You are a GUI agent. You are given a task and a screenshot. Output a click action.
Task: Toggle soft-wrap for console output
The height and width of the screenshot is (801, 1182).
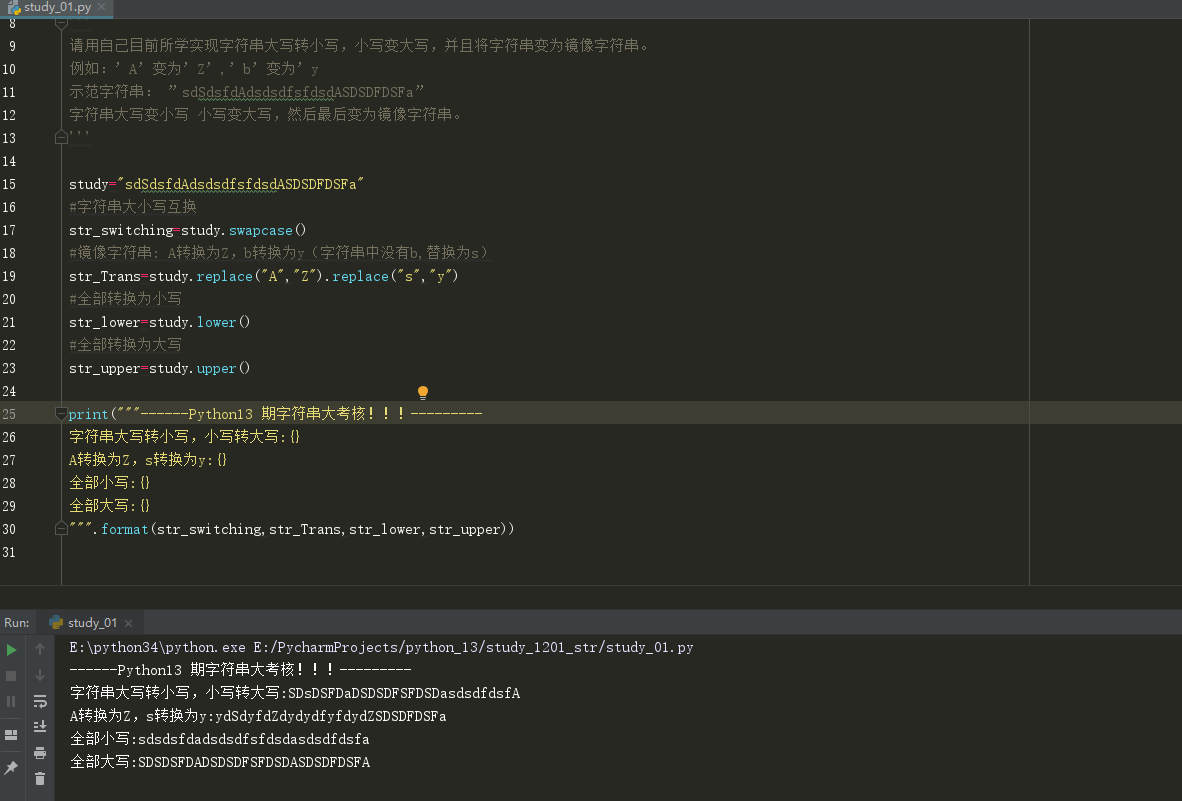pyautogui.click(x=40, y=702)
